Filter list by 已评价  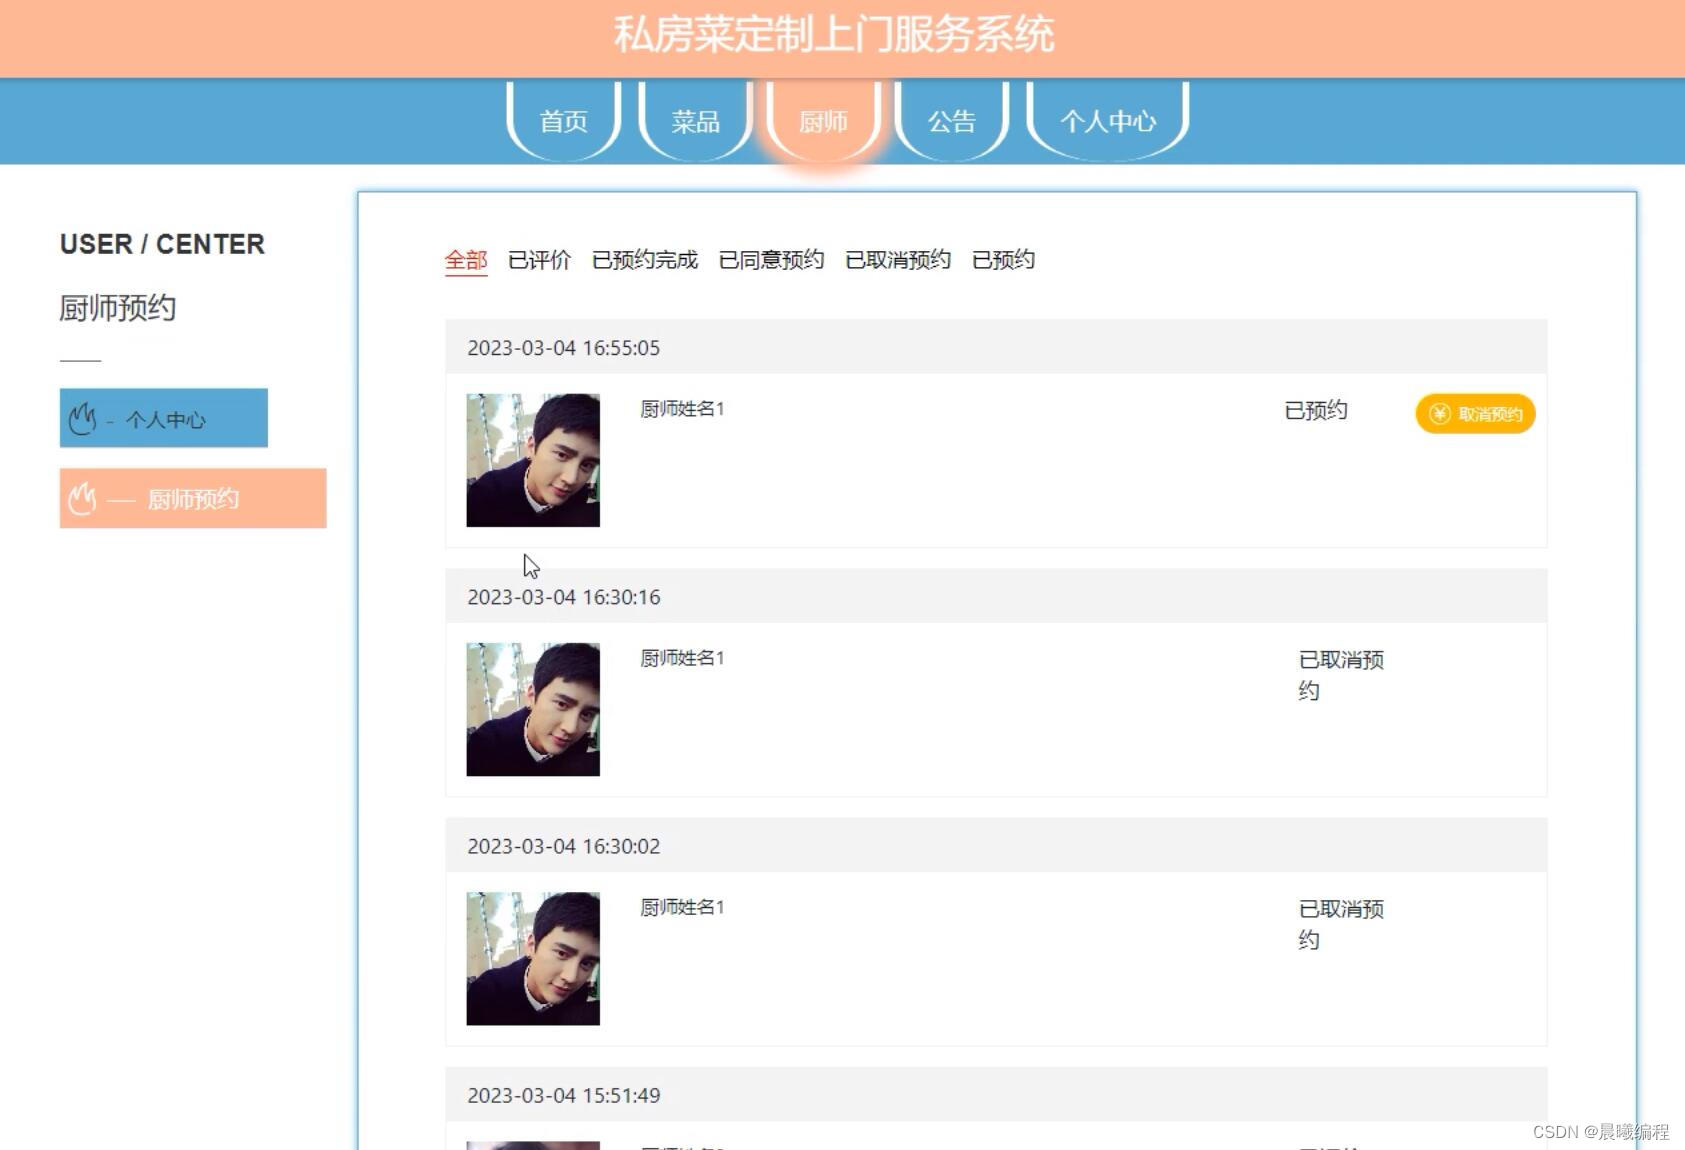(539, 260)
